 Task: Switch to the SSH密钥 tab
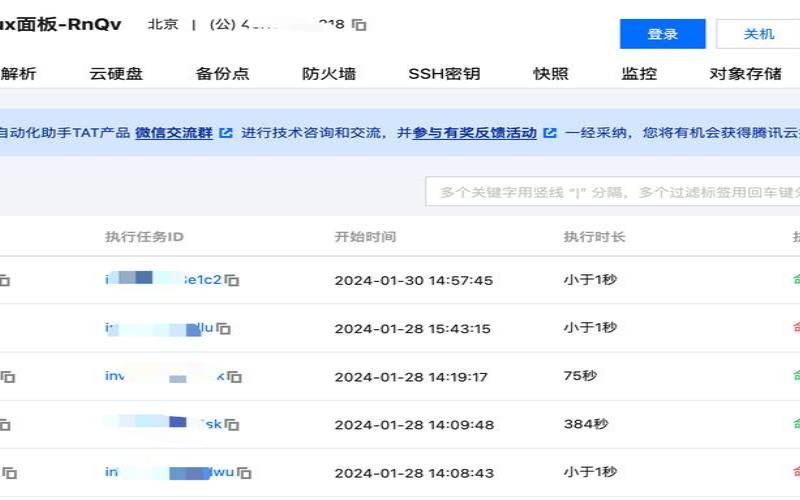444,74
